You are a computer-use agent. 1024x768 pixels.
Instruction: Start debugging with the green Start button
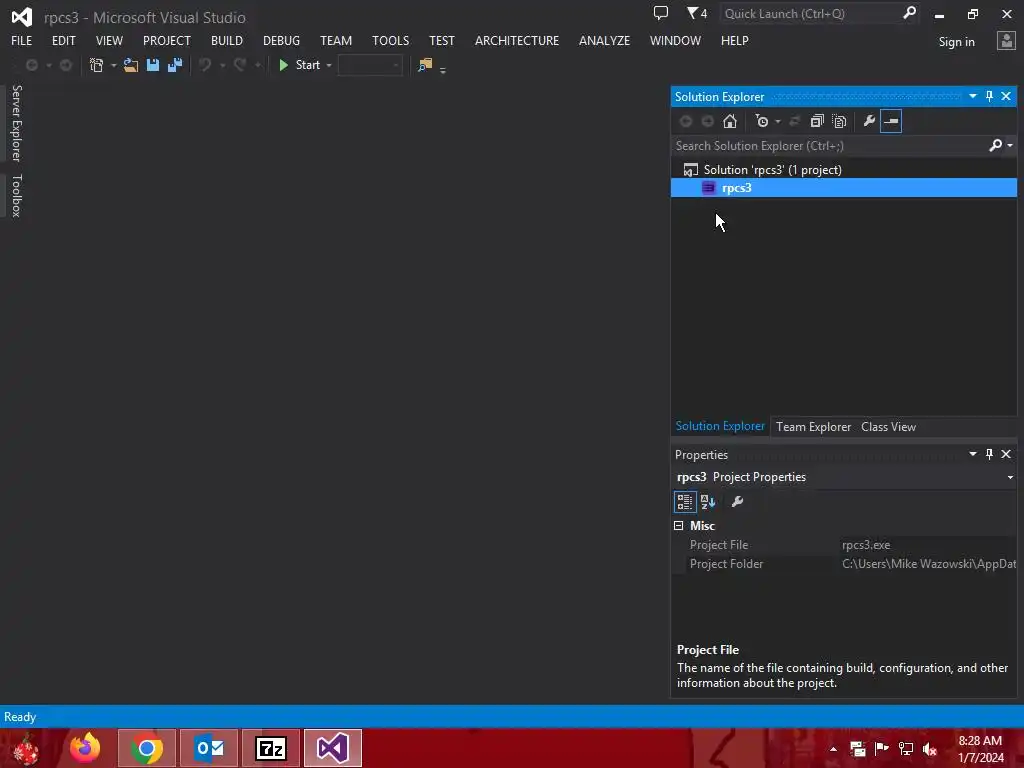(299, 65)
